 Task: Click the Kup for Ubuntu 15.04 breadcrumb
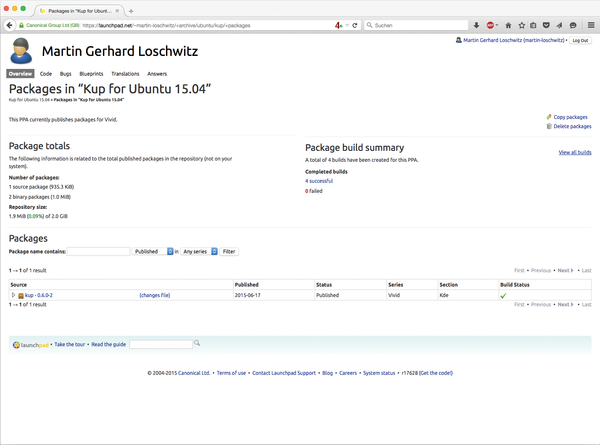click(x=29, y=100)
